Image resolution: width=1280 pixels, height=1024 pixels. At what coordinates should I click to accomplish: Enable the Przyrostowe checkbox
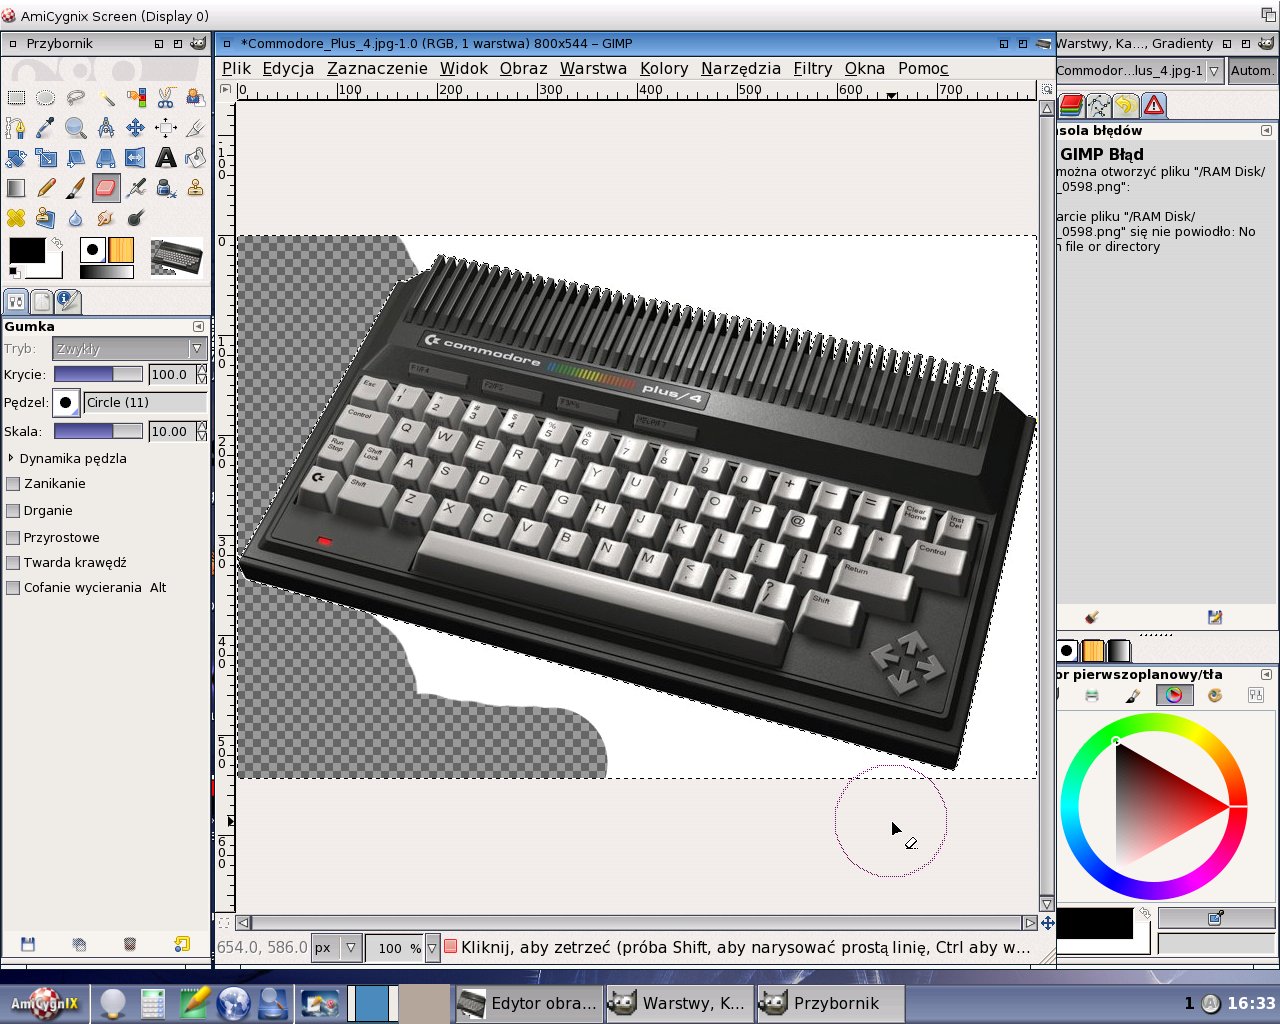13,537
